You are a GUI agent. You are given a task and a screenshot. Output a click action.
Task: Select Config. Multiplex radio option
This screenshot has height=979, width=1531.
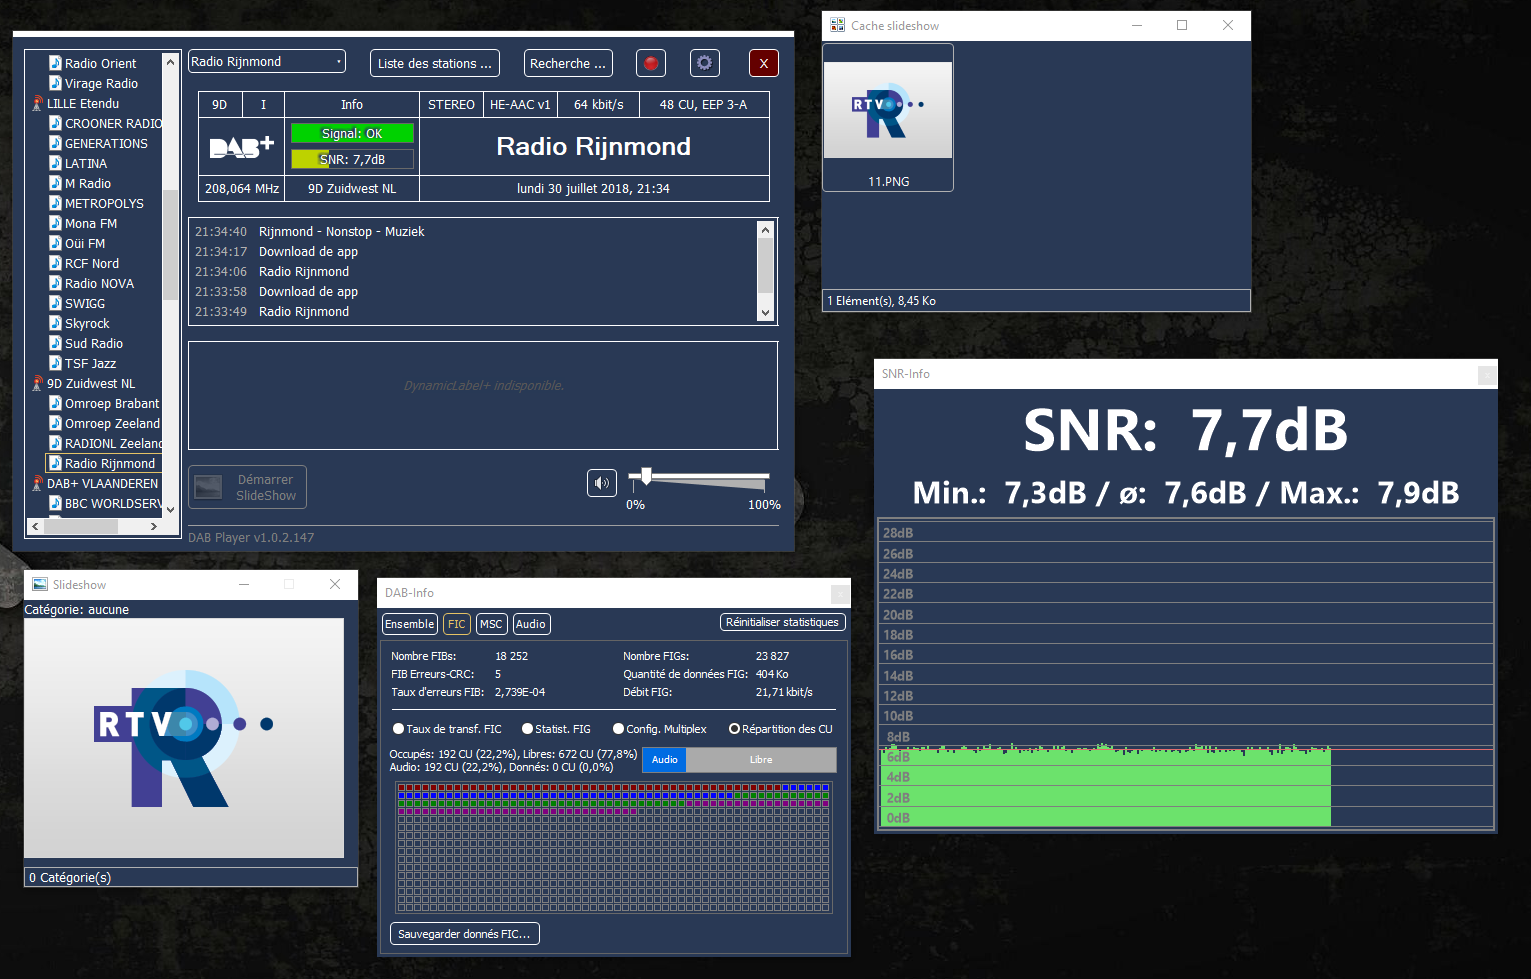(x=619, y=729)
